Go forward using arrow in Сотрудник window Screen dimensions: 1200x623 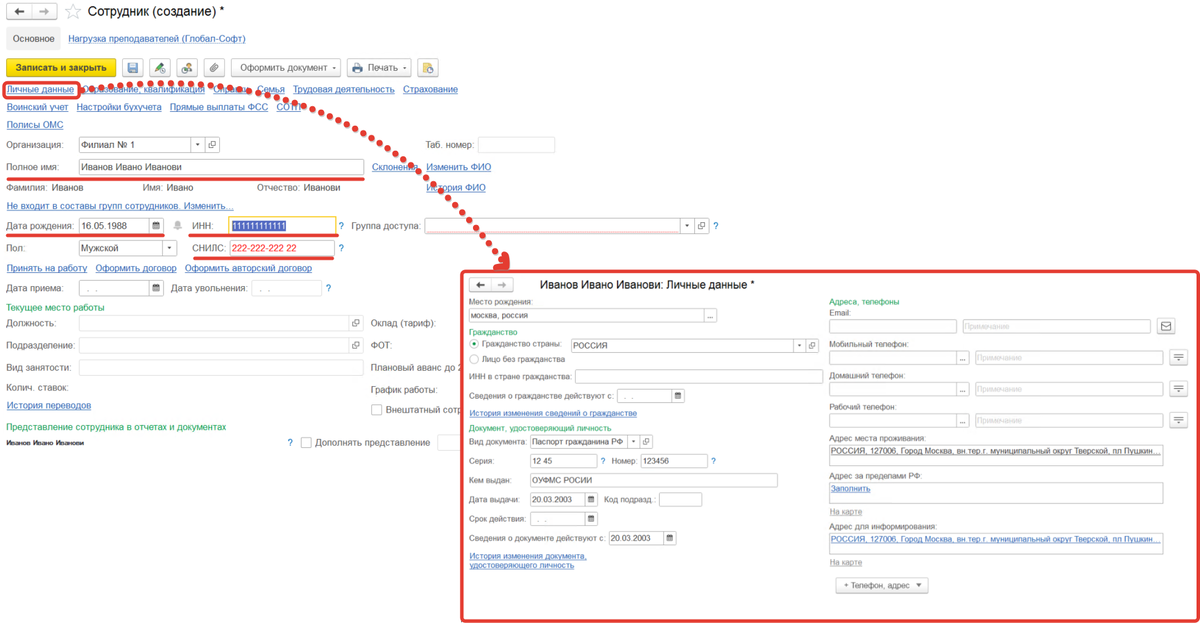44,12
